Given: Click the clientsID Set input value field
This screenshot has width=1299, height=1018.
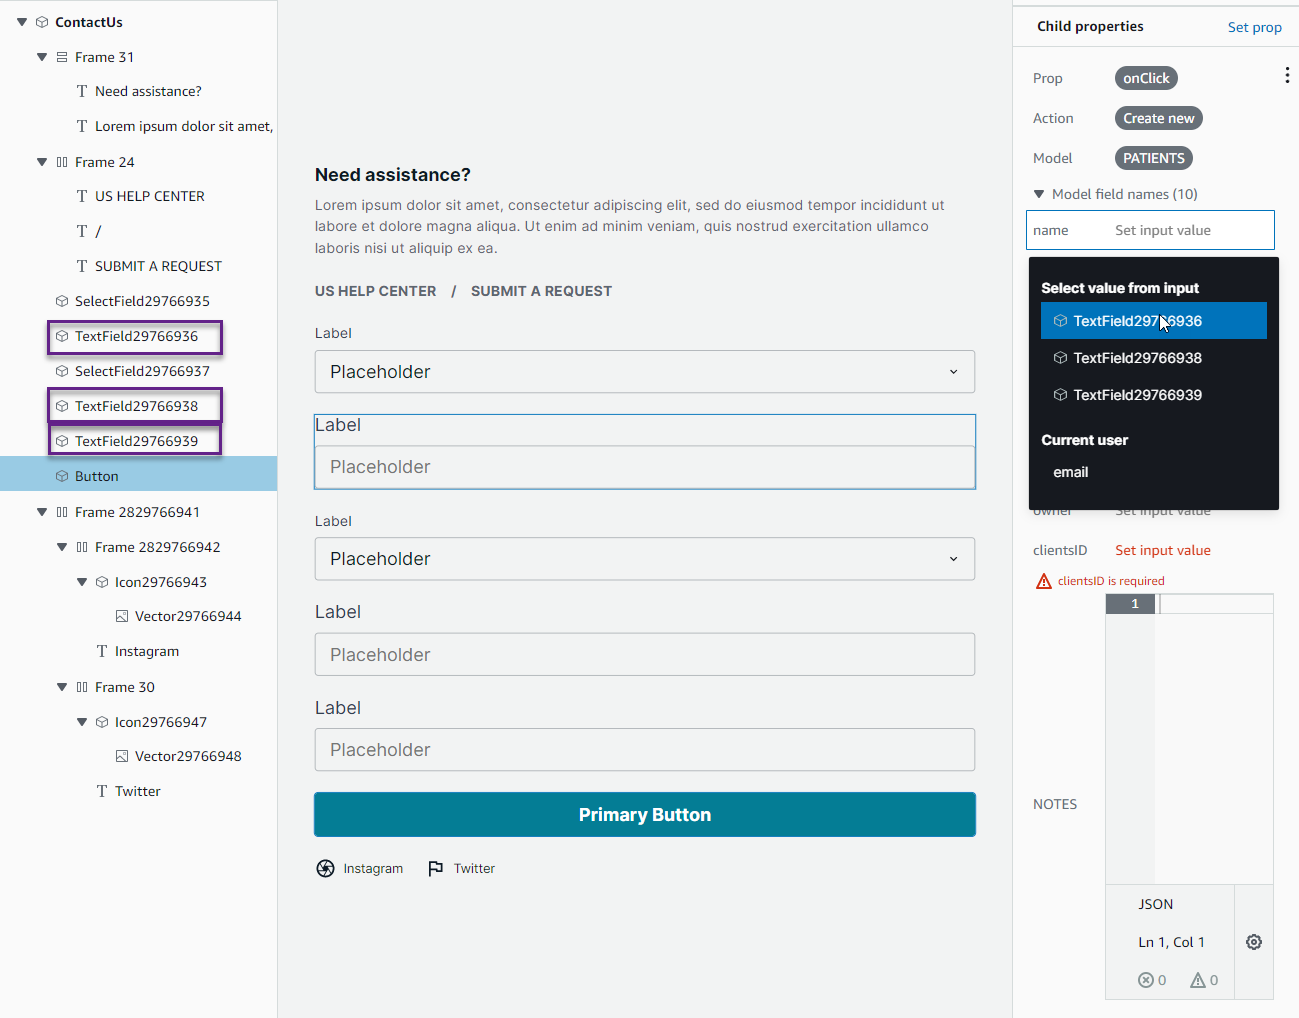Looking at the screenshot, I should pos(1162,549).
